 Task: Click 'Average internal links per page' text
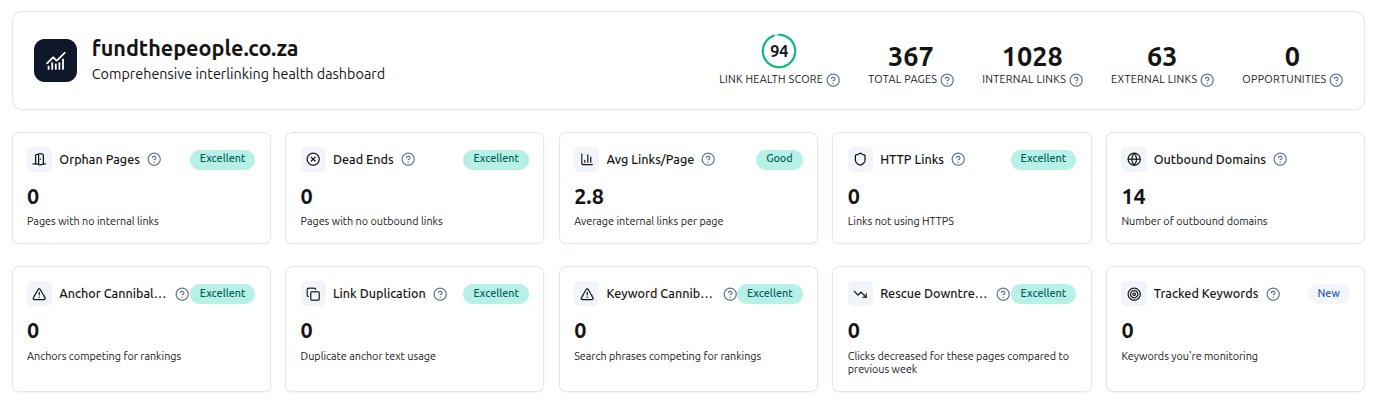(x=649, y=221)
